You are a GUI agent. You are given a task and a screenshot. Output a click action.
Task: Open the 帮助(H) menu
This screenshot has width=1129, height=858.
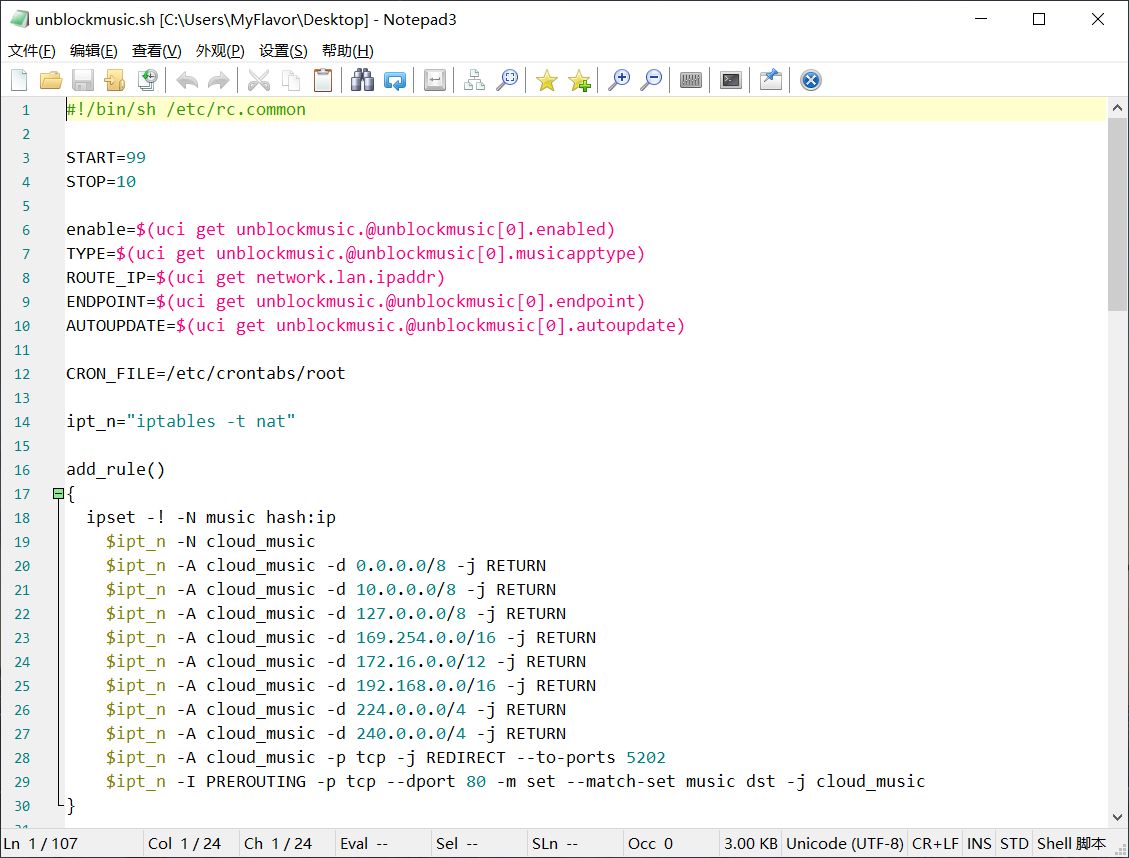tap(347, 51)
